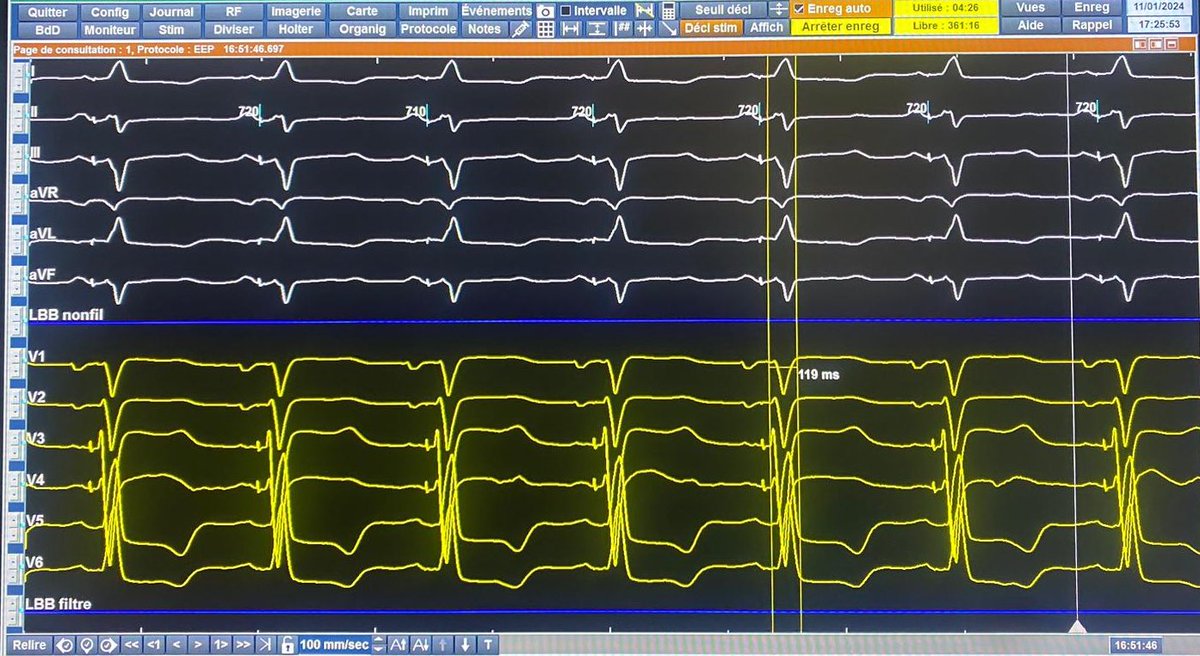Rewind fast with the << button
This screenshot has width=1200, height=656.
(x=131, y=645)
